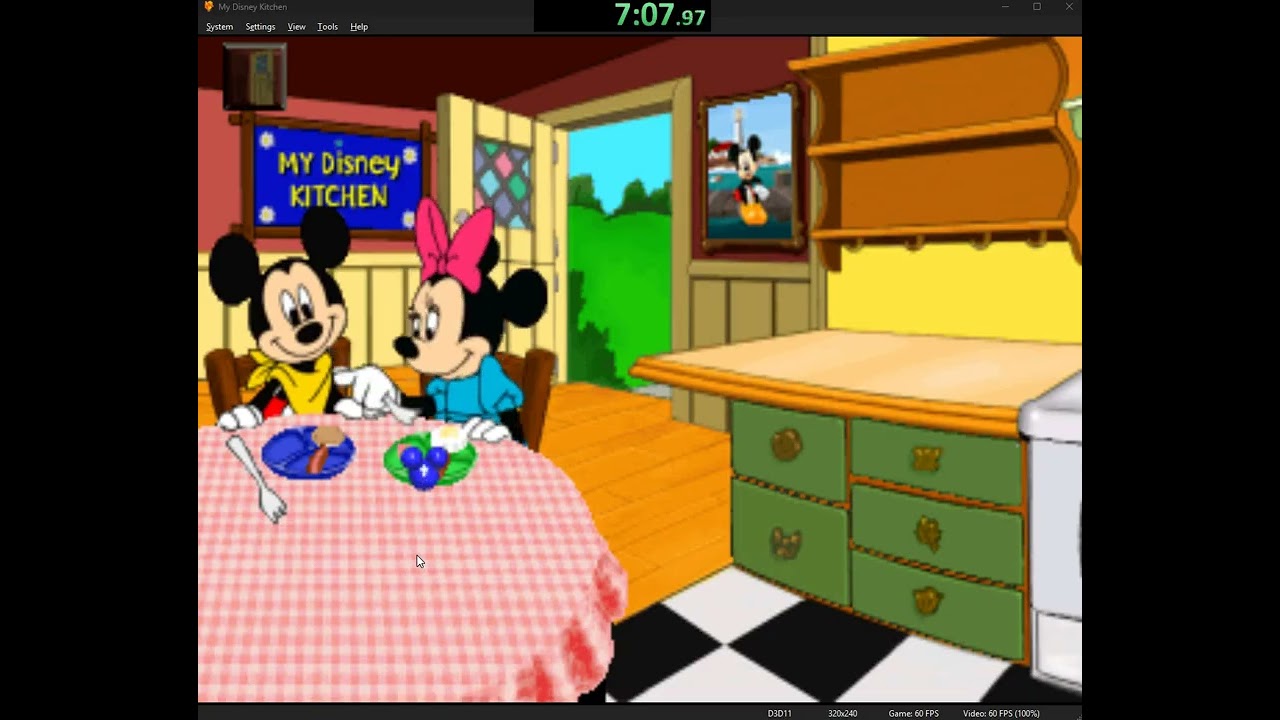Minimize the emulator window
1280x720 pixels.
1005,7
